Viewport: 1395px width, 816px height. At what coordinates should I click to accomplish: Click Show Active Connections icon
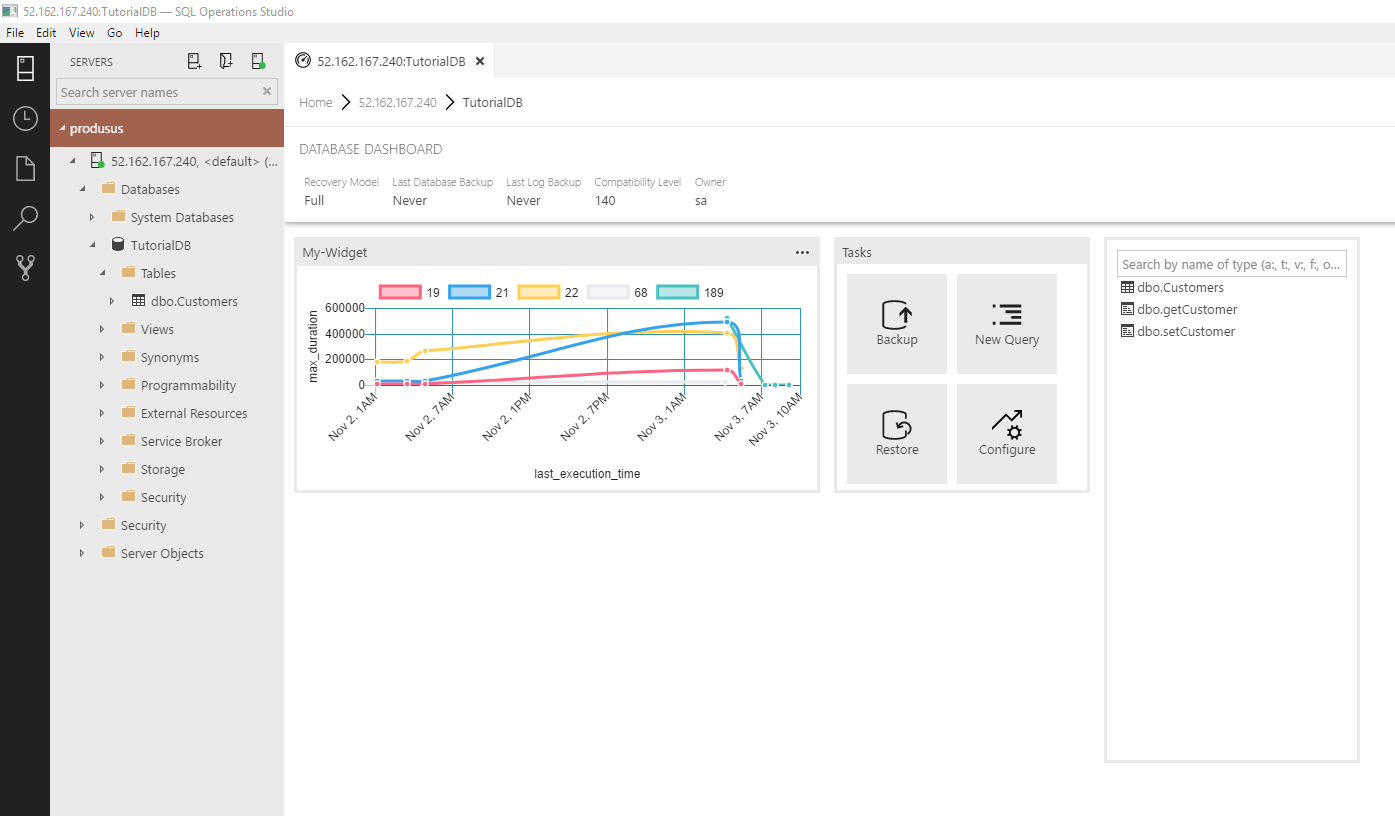point(258,62)
